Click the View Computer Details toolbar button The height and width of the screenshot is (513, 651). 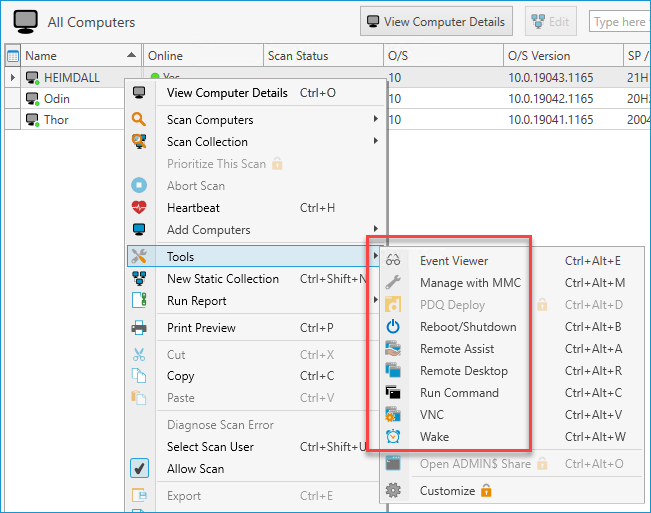pyautogui.click(x=436, y=22)
